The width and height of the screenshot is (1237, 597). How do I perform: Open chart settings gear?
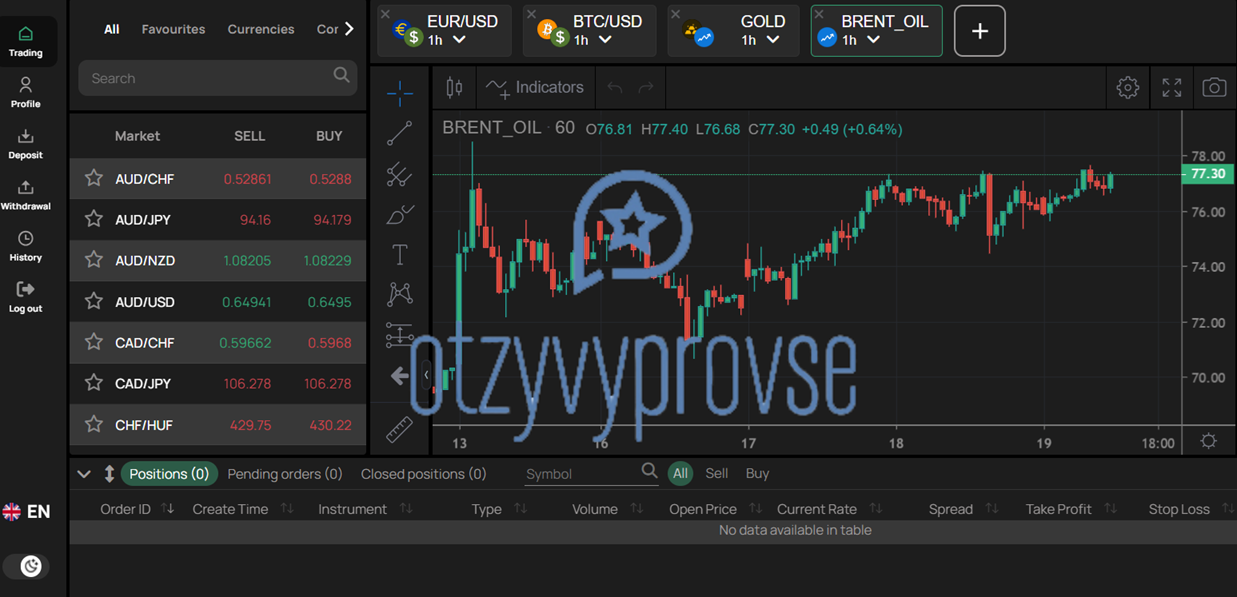[1128, 88]
